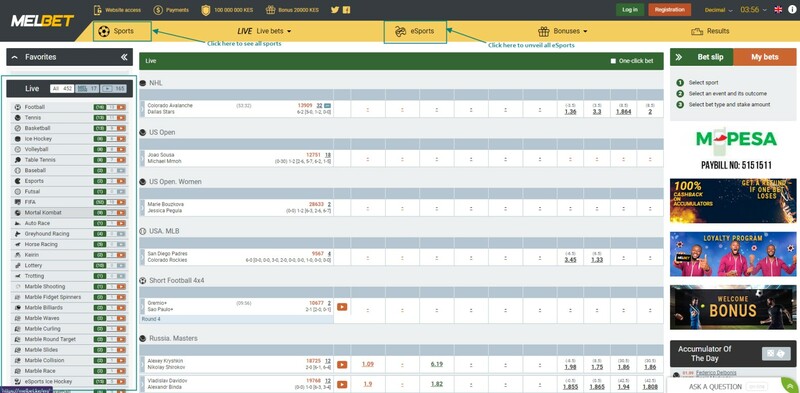Click the Registration button
The width and height of the screenshot is (800, 393).
[669, 10]
